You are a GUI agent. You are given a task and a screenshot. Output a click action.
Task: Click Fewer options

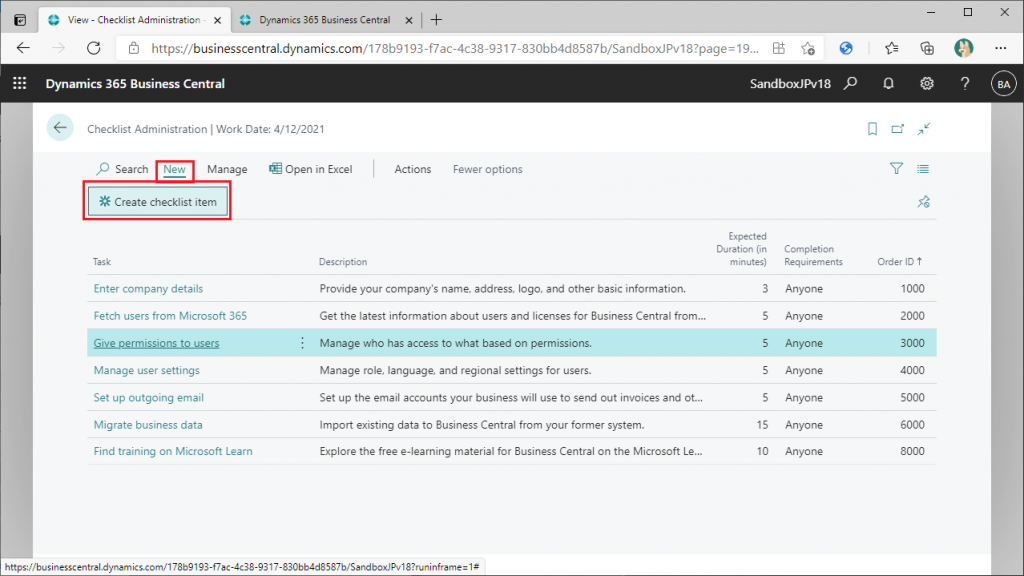pos(488,169)
